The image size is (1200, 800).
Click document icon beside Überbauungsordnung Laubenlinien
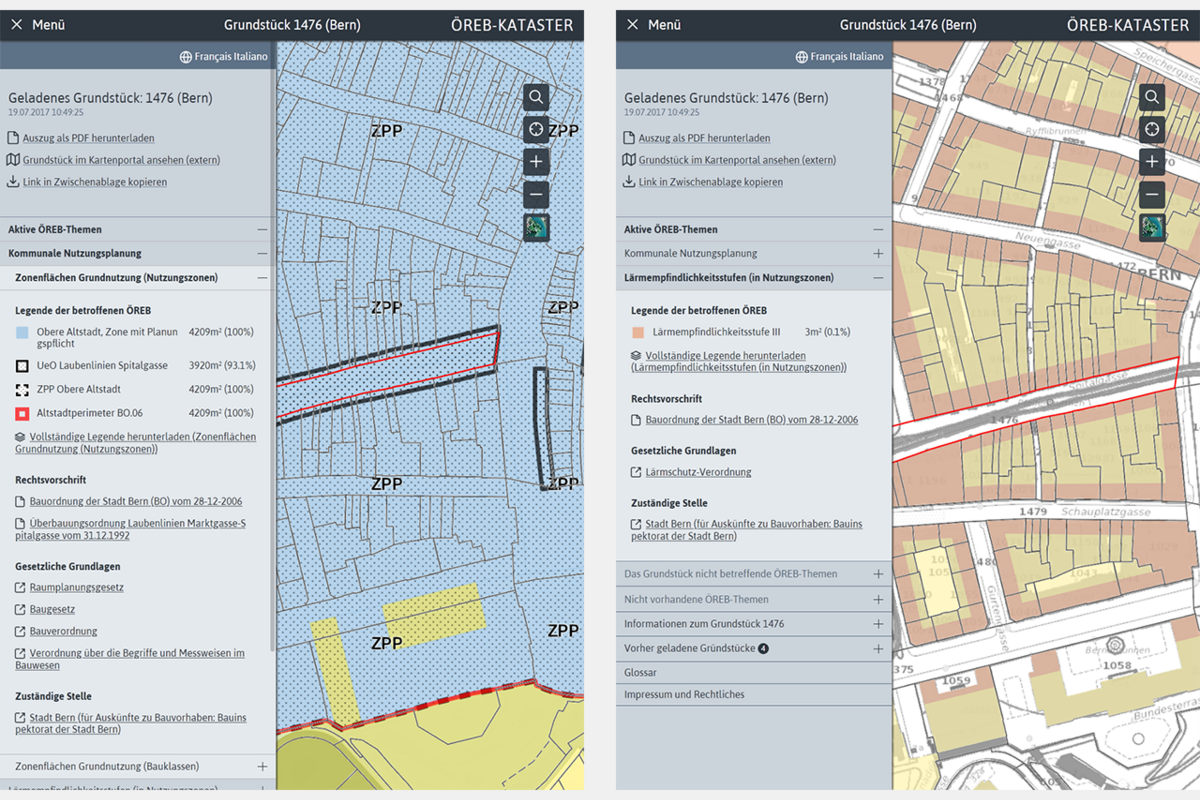pyautogui.click(x=21, y=524)
